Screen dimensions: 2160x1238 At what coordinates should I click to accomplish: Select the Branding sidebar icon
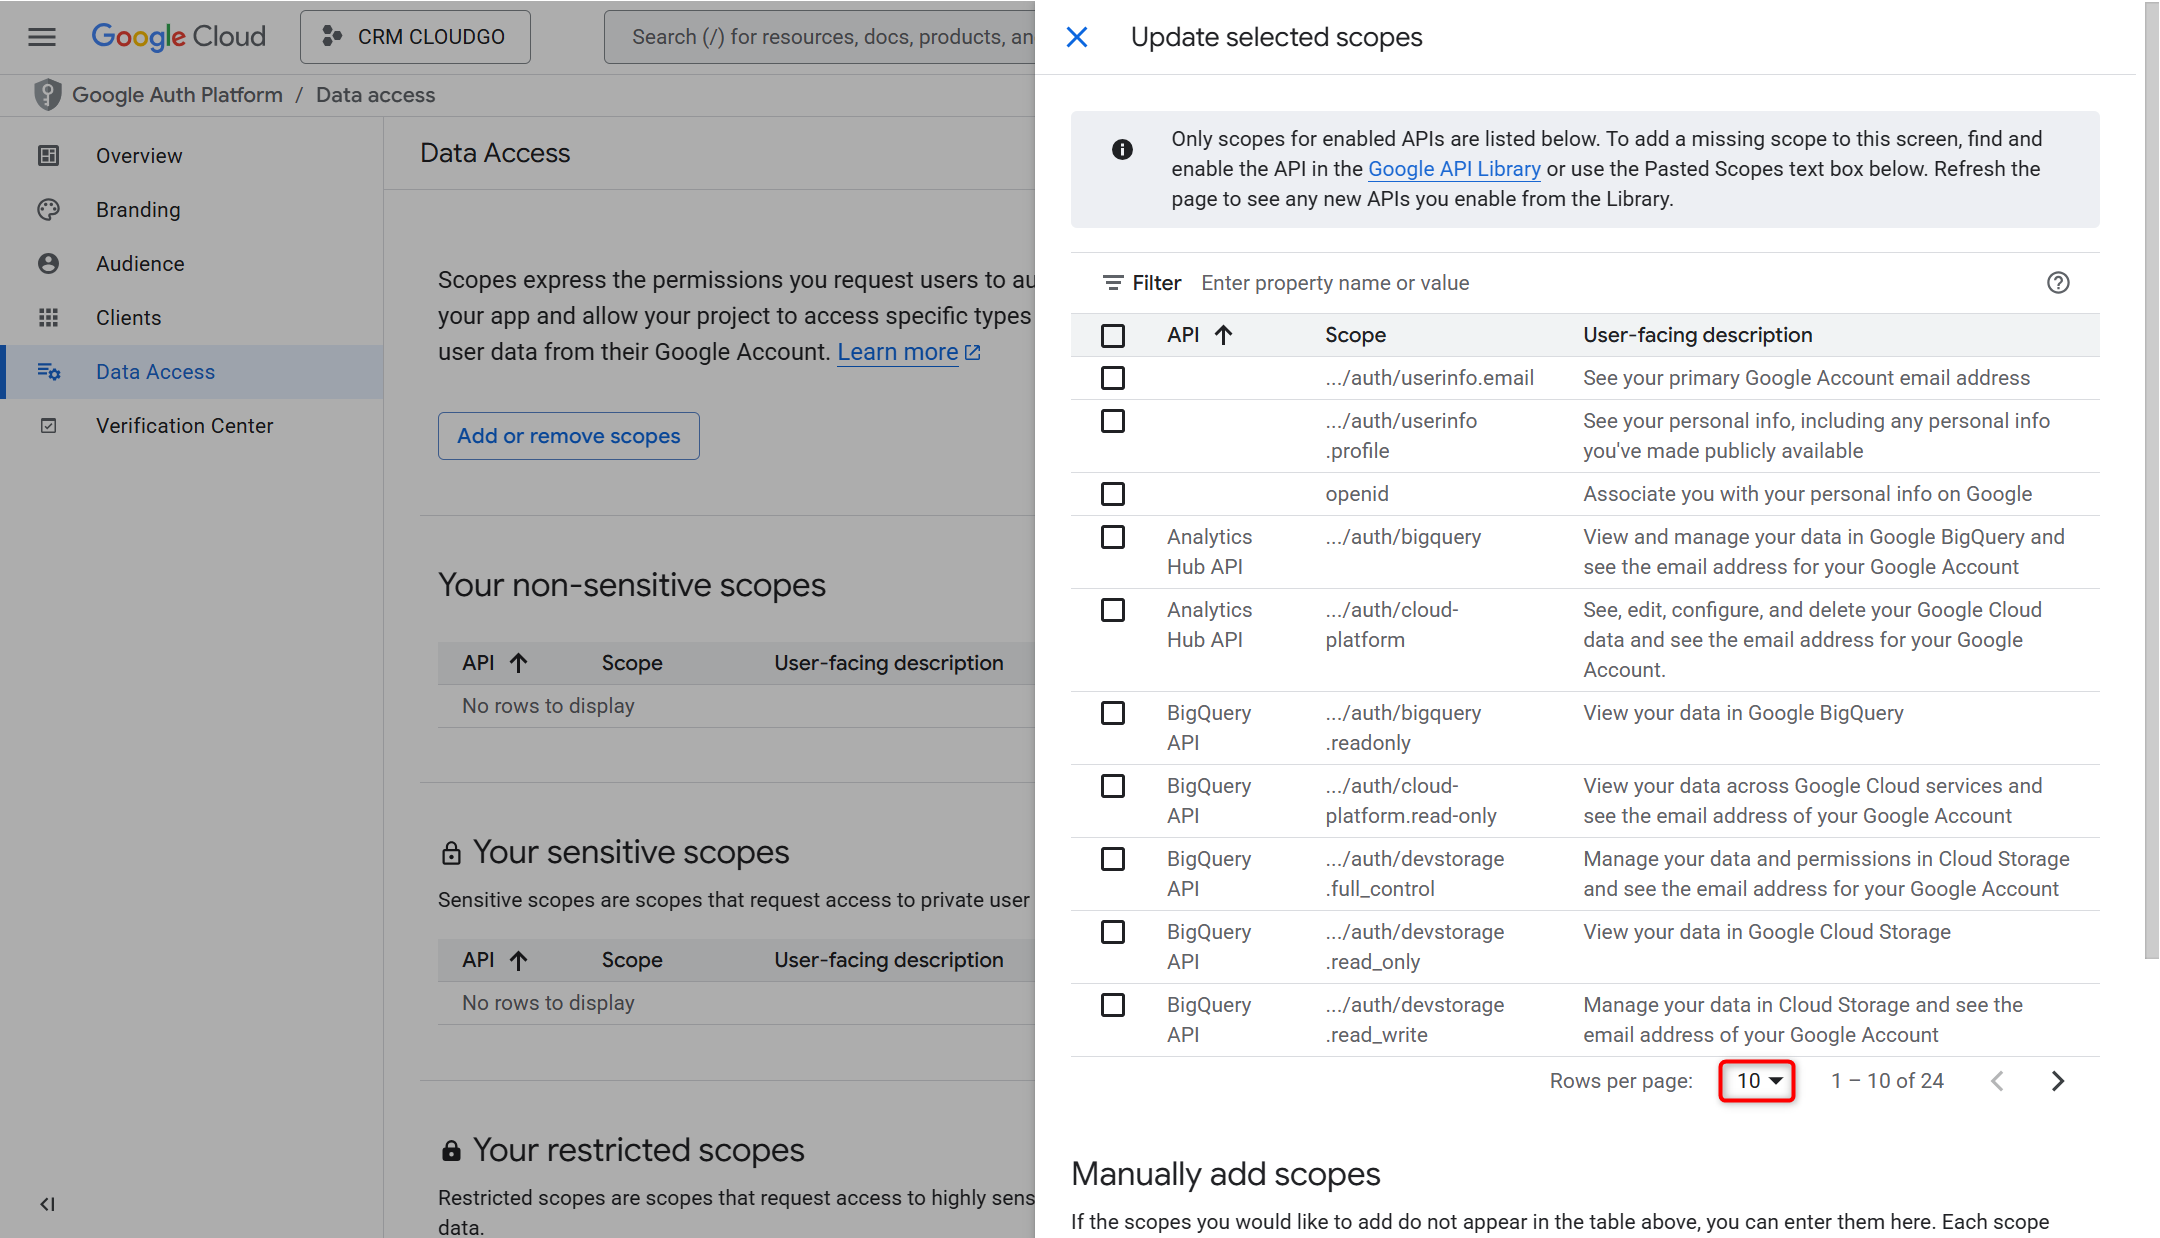point(49,210)
